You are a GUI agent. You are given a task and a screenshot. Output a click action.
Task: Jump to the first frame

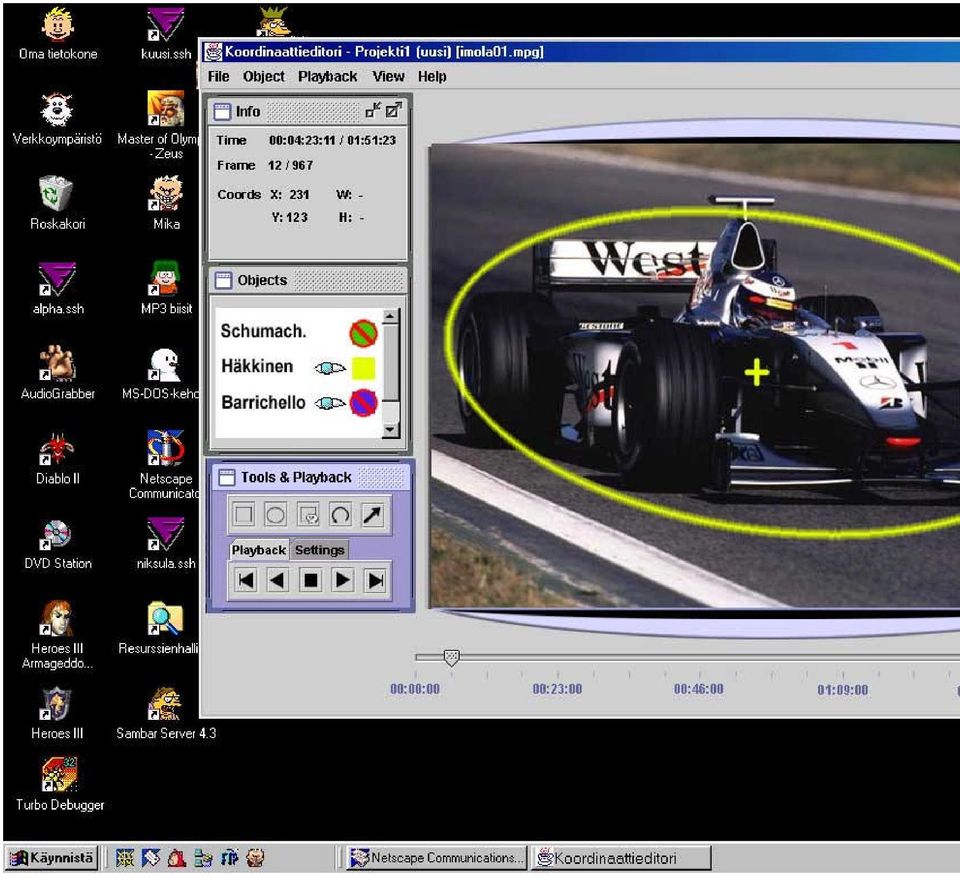[246, 580]
